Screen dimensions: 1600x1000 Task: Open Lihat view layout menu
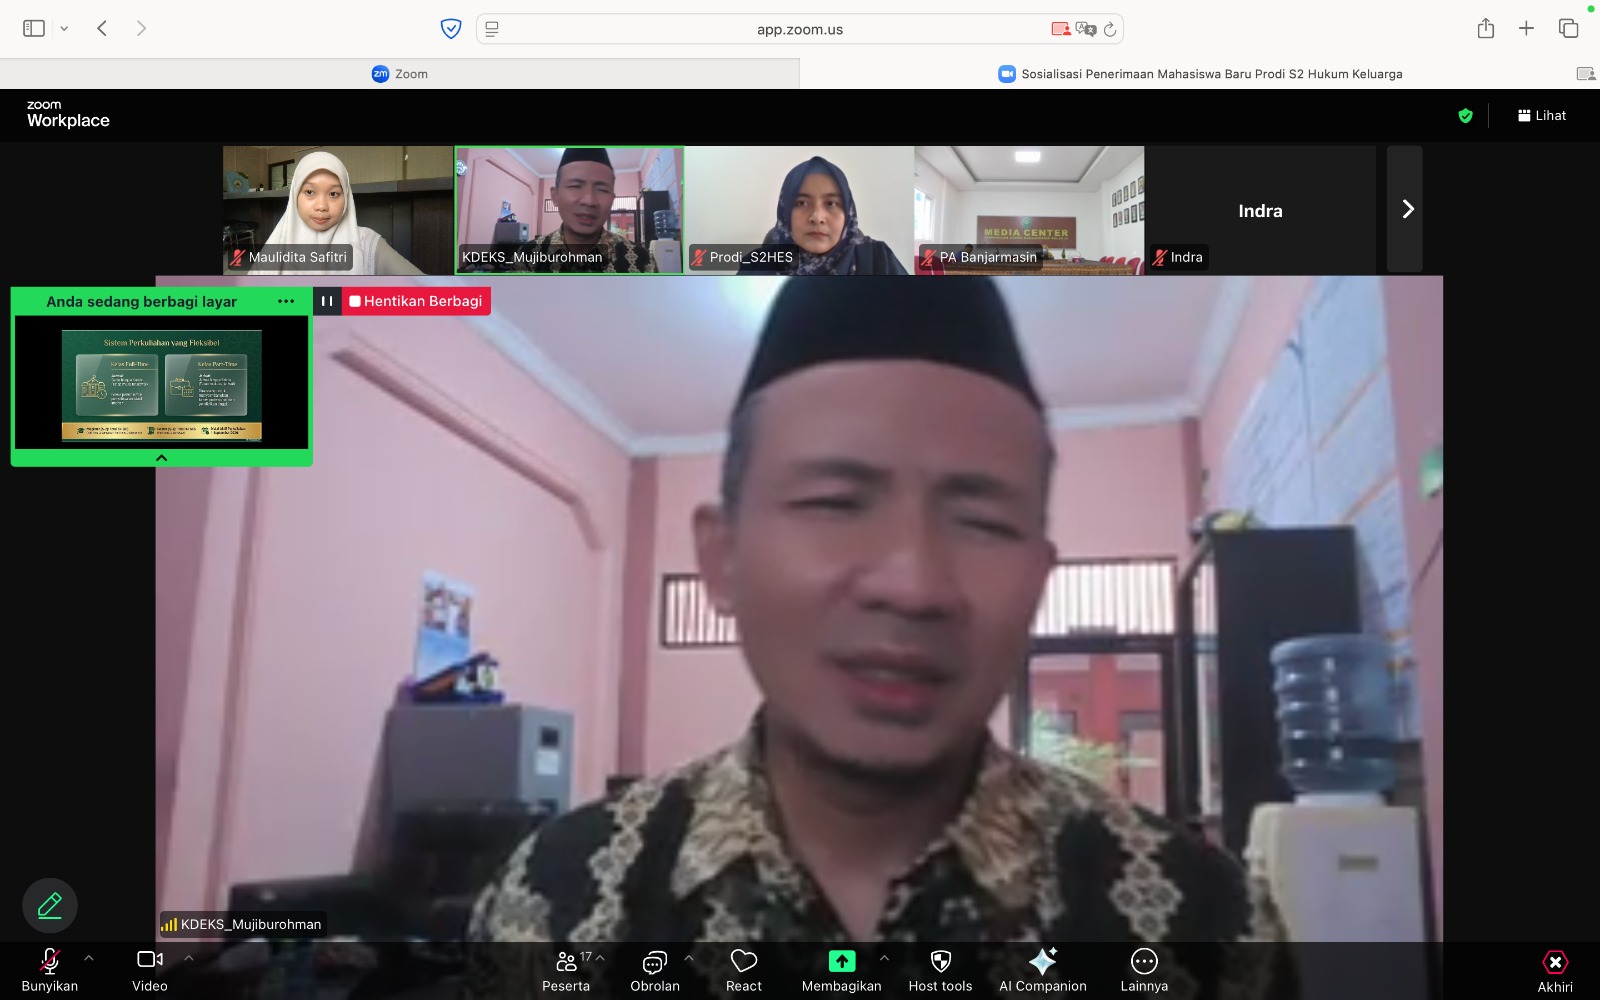(x=1542, y=116)
